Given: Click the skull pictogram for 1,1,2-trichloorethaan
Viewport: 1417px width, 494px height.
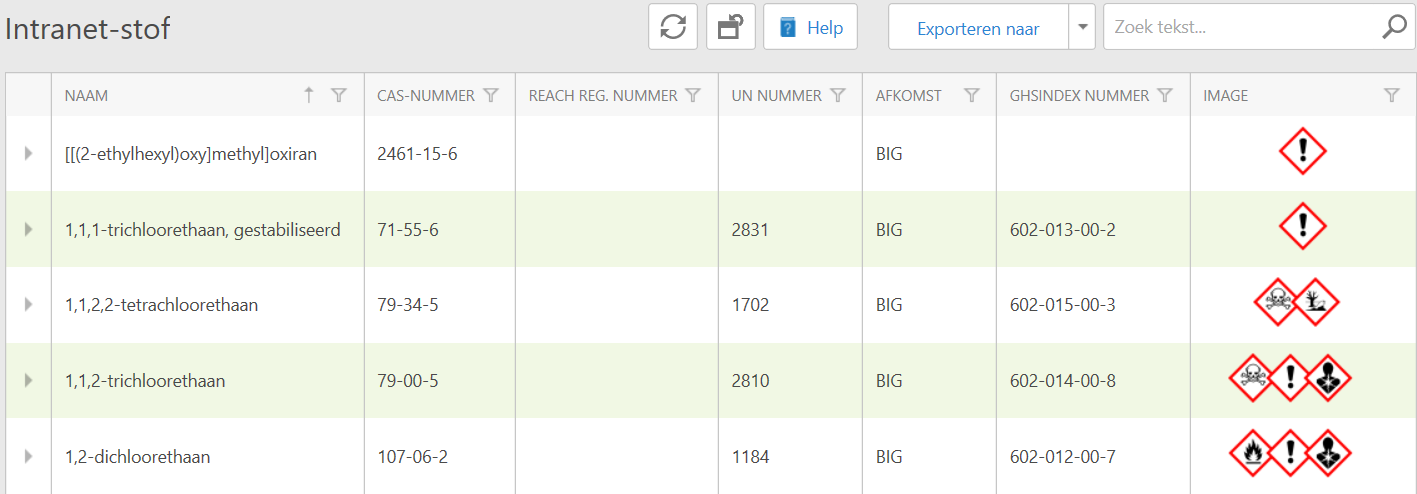Looking at the screenshot, I should tap(1252, 377).
